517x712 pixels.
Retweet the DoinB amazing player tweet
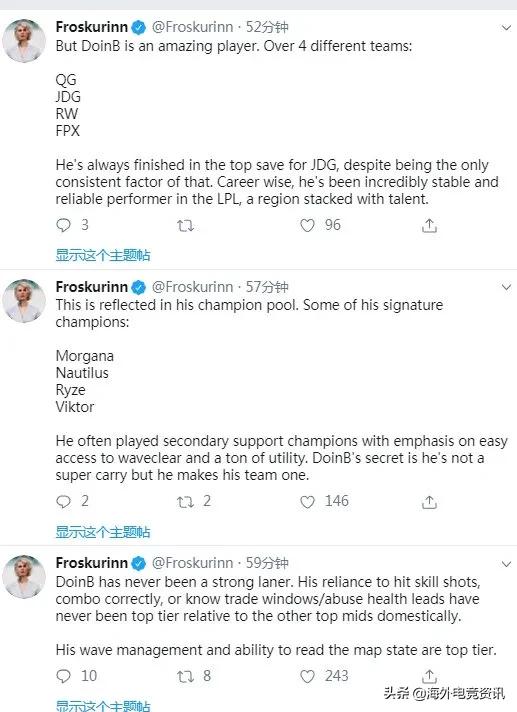point(185,225)
